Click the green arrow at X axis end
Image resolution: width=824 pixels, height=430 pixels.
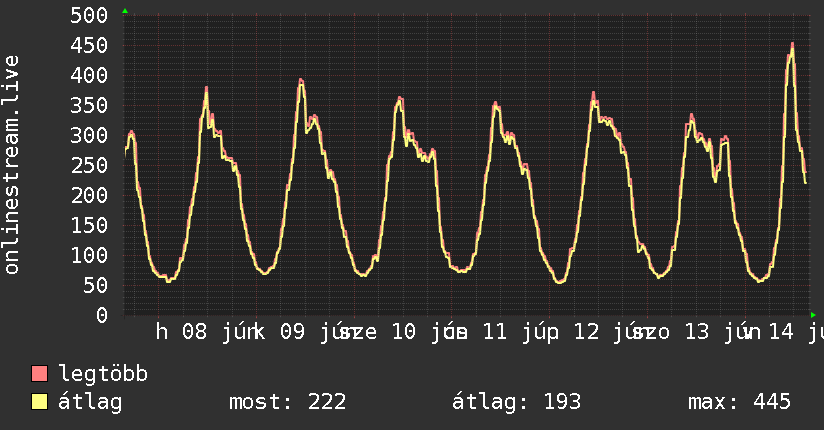point(813,315)
